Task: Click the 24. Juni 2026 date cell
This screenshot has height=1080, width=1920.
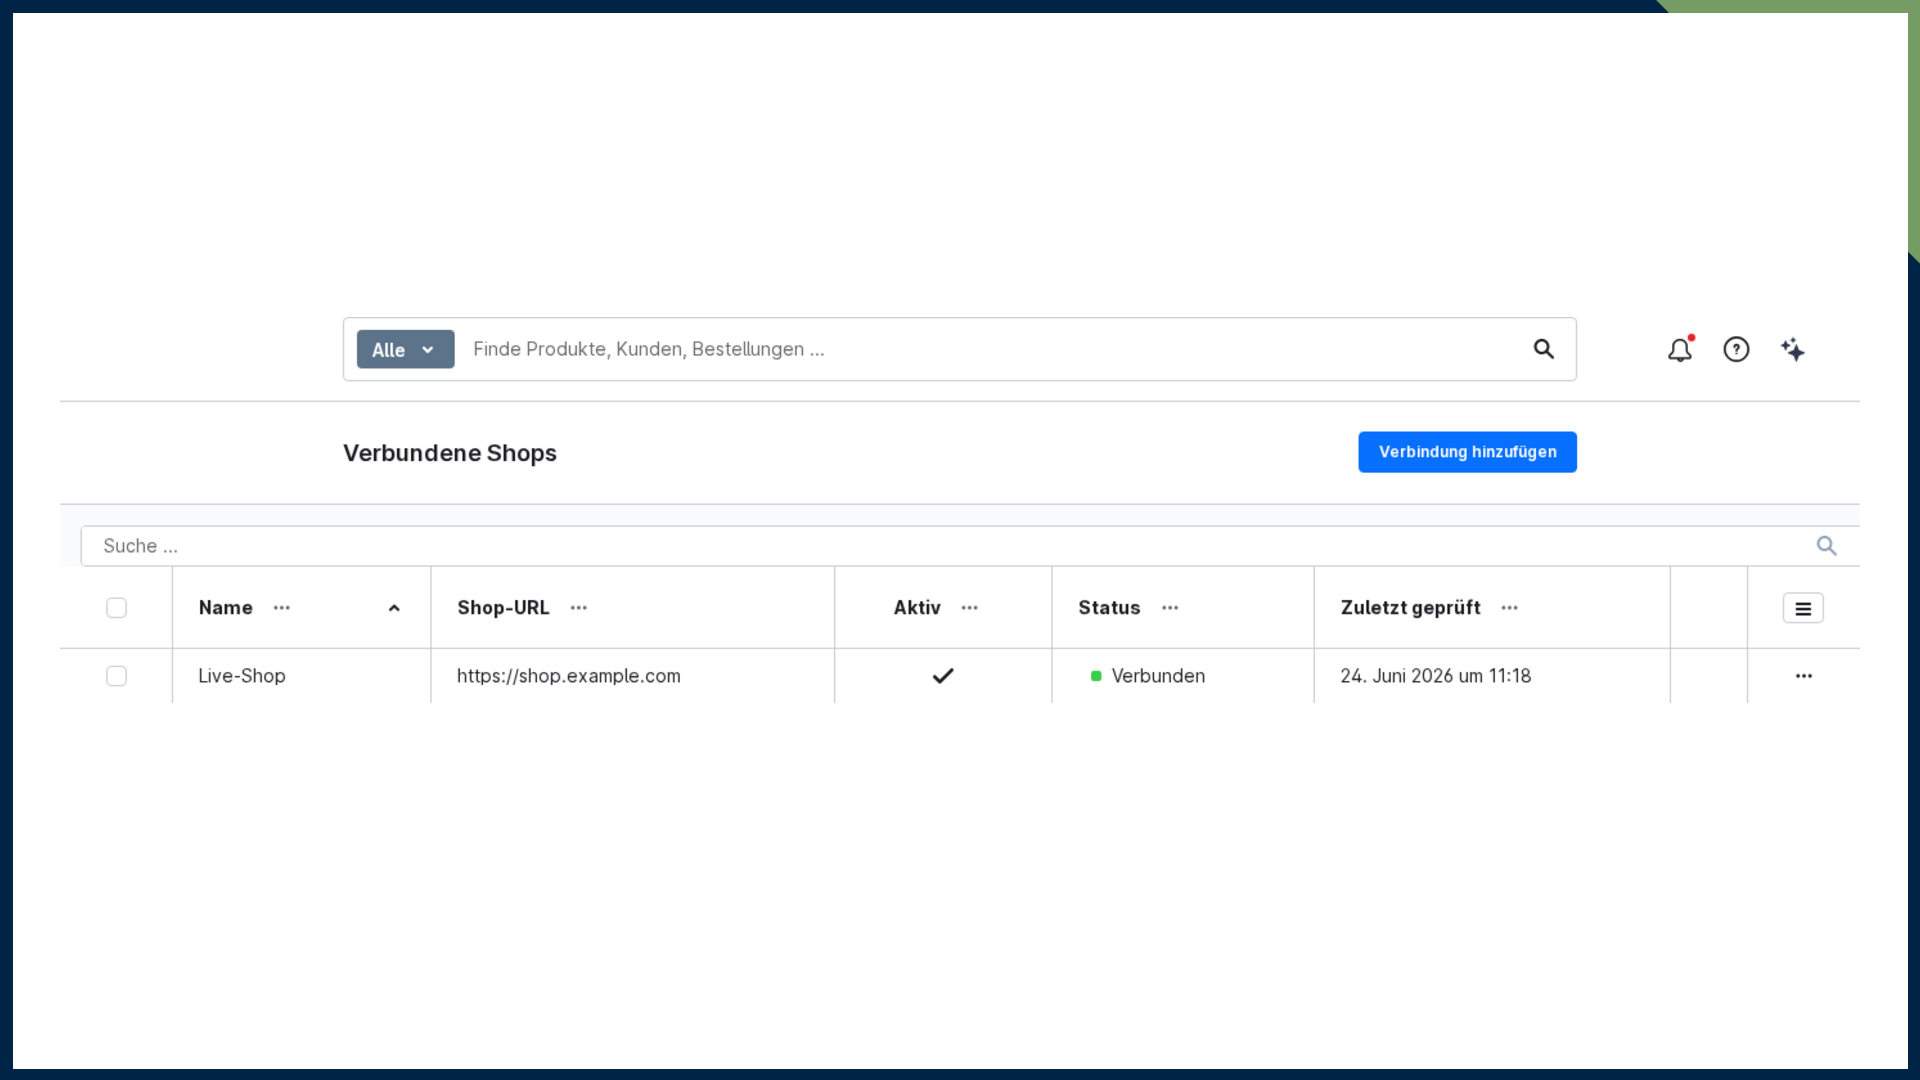Action: click(1492, 676)
